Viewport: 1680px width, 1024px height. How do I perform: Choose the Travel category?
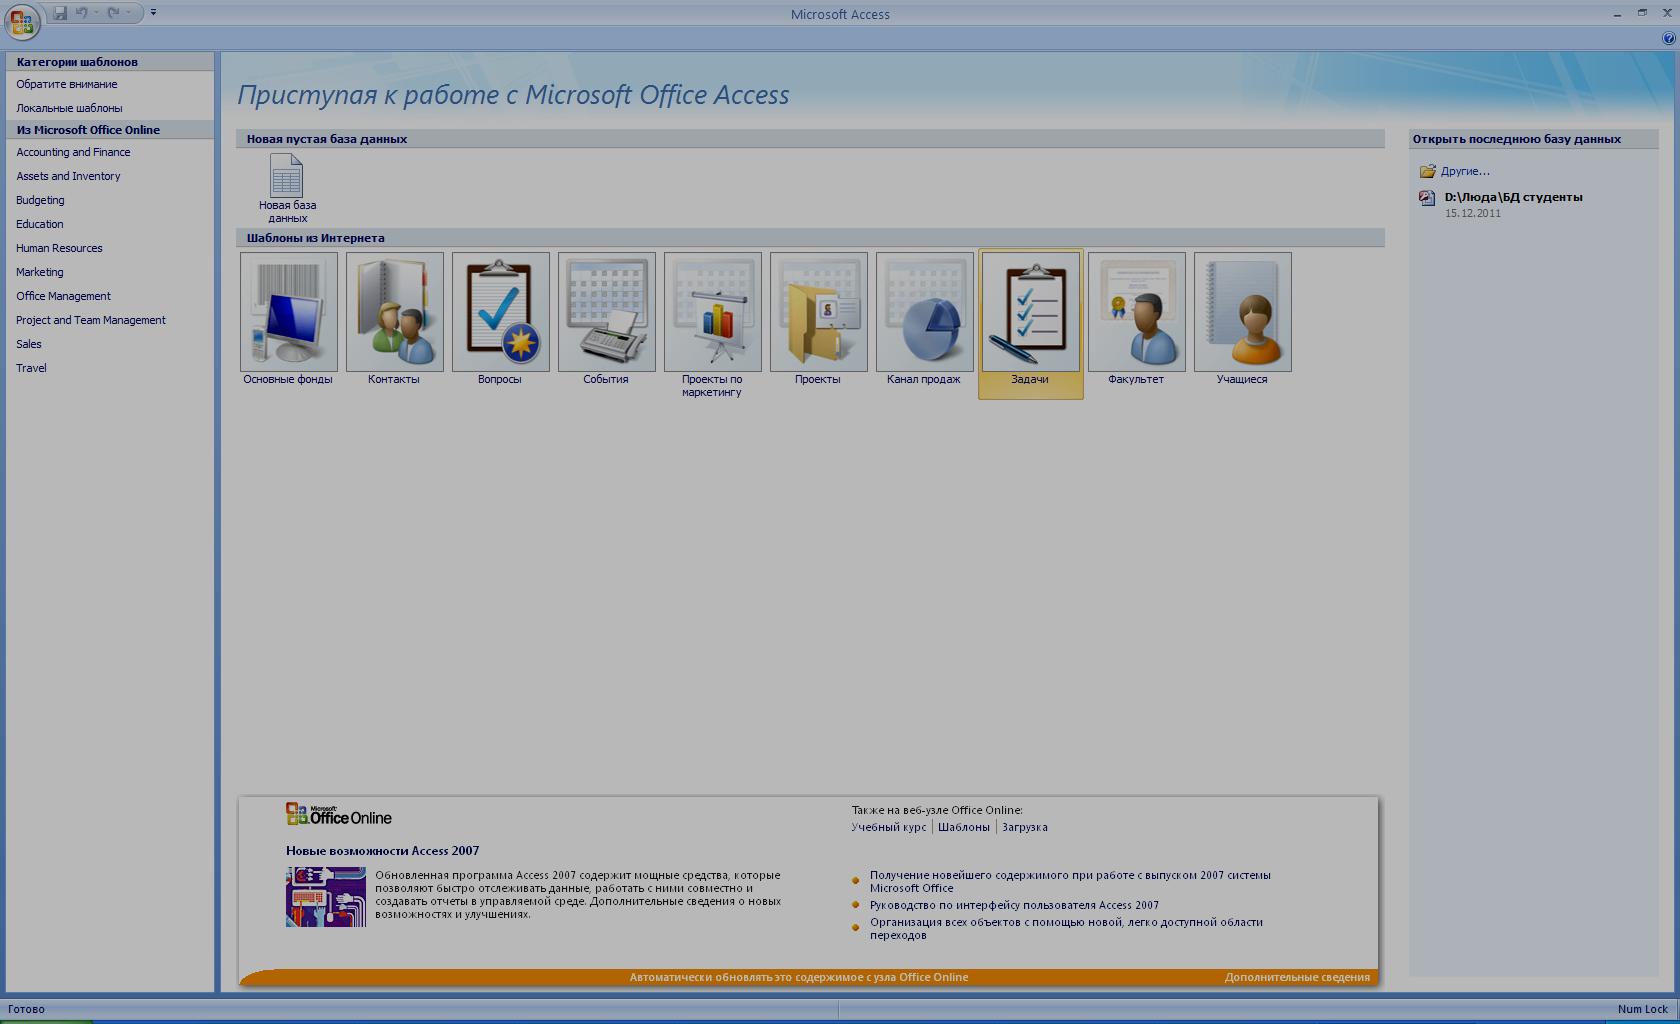click(x=31, y=368)
